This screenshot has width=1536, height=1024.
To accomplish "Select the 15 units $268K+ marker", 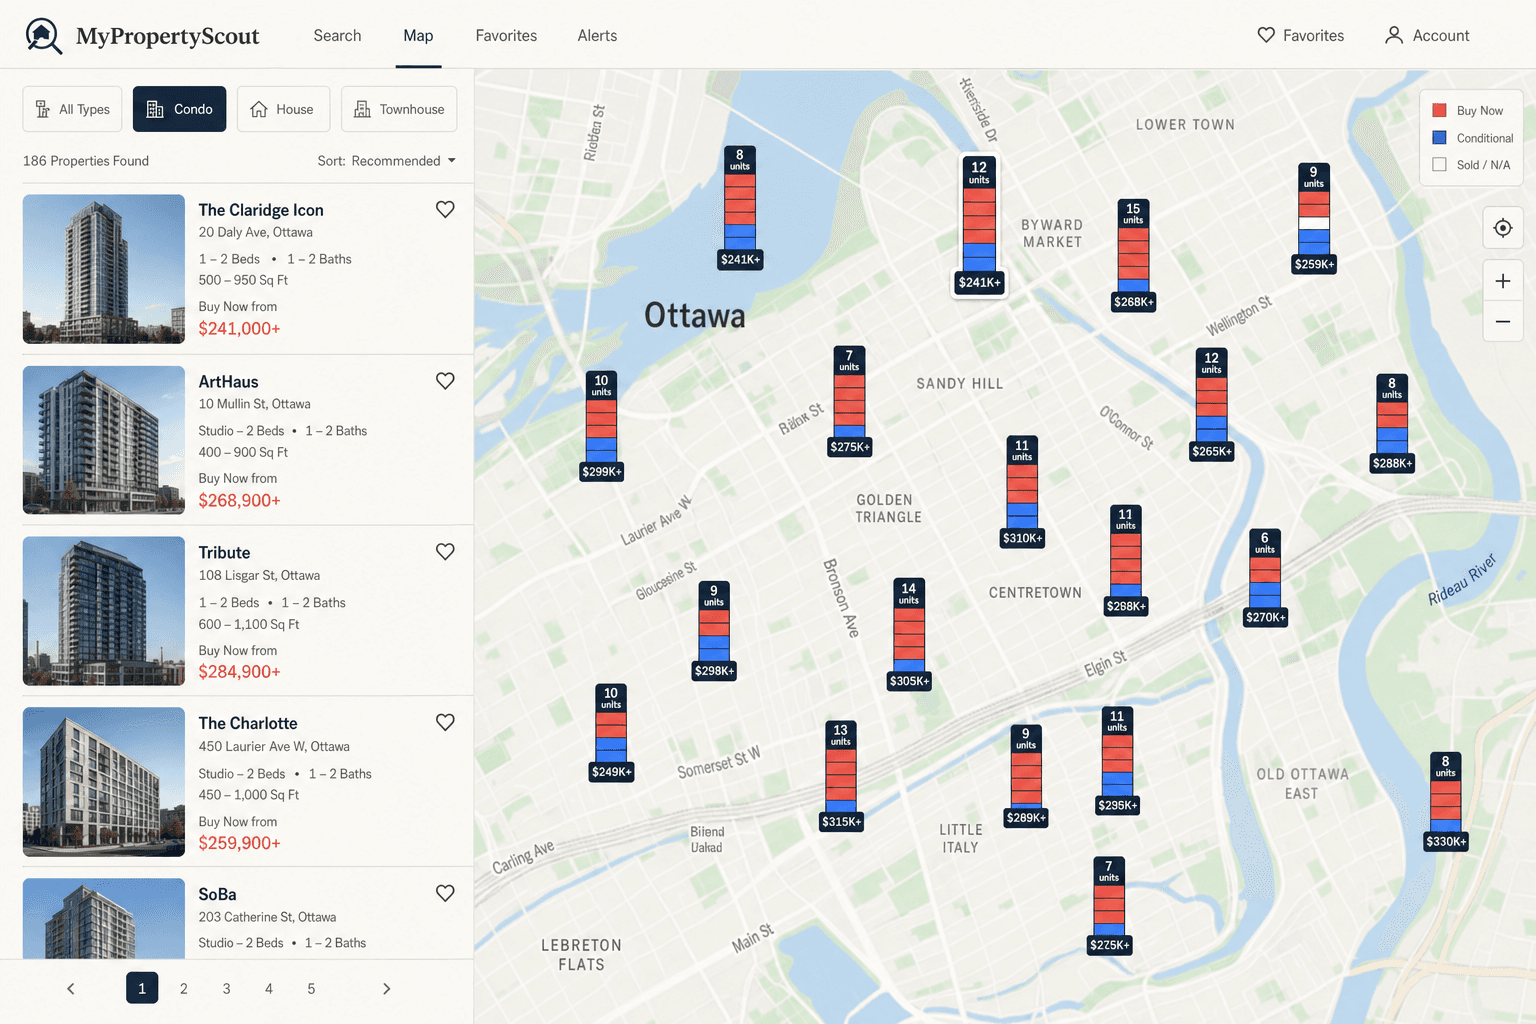I will coord(1133,256).
